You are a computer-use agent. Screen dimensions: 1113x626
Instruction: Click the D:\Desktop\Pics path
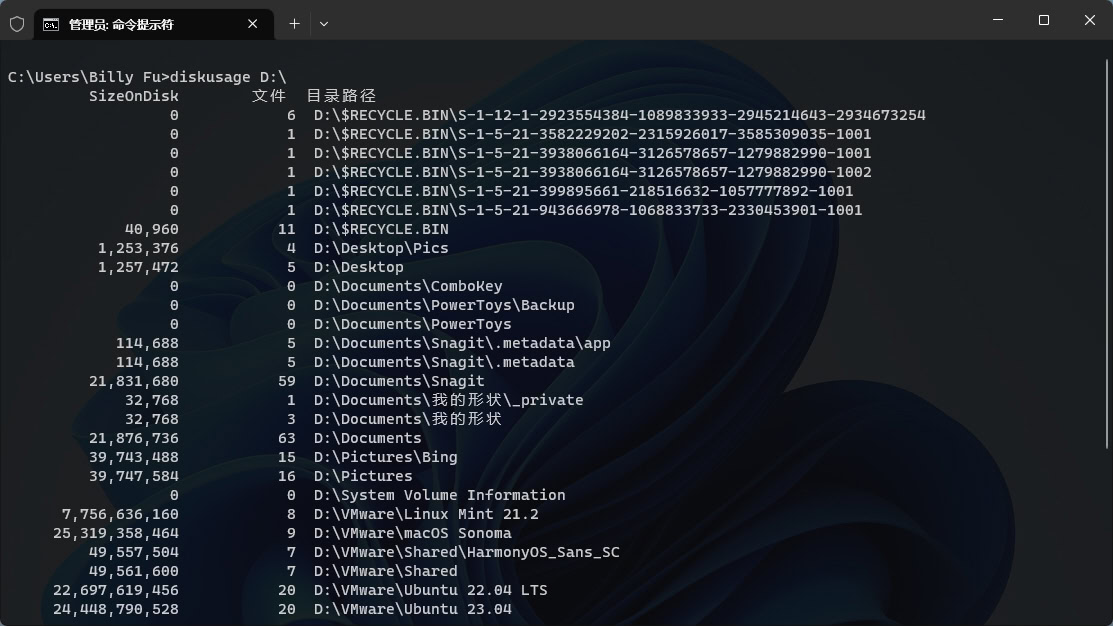(381, 248)
